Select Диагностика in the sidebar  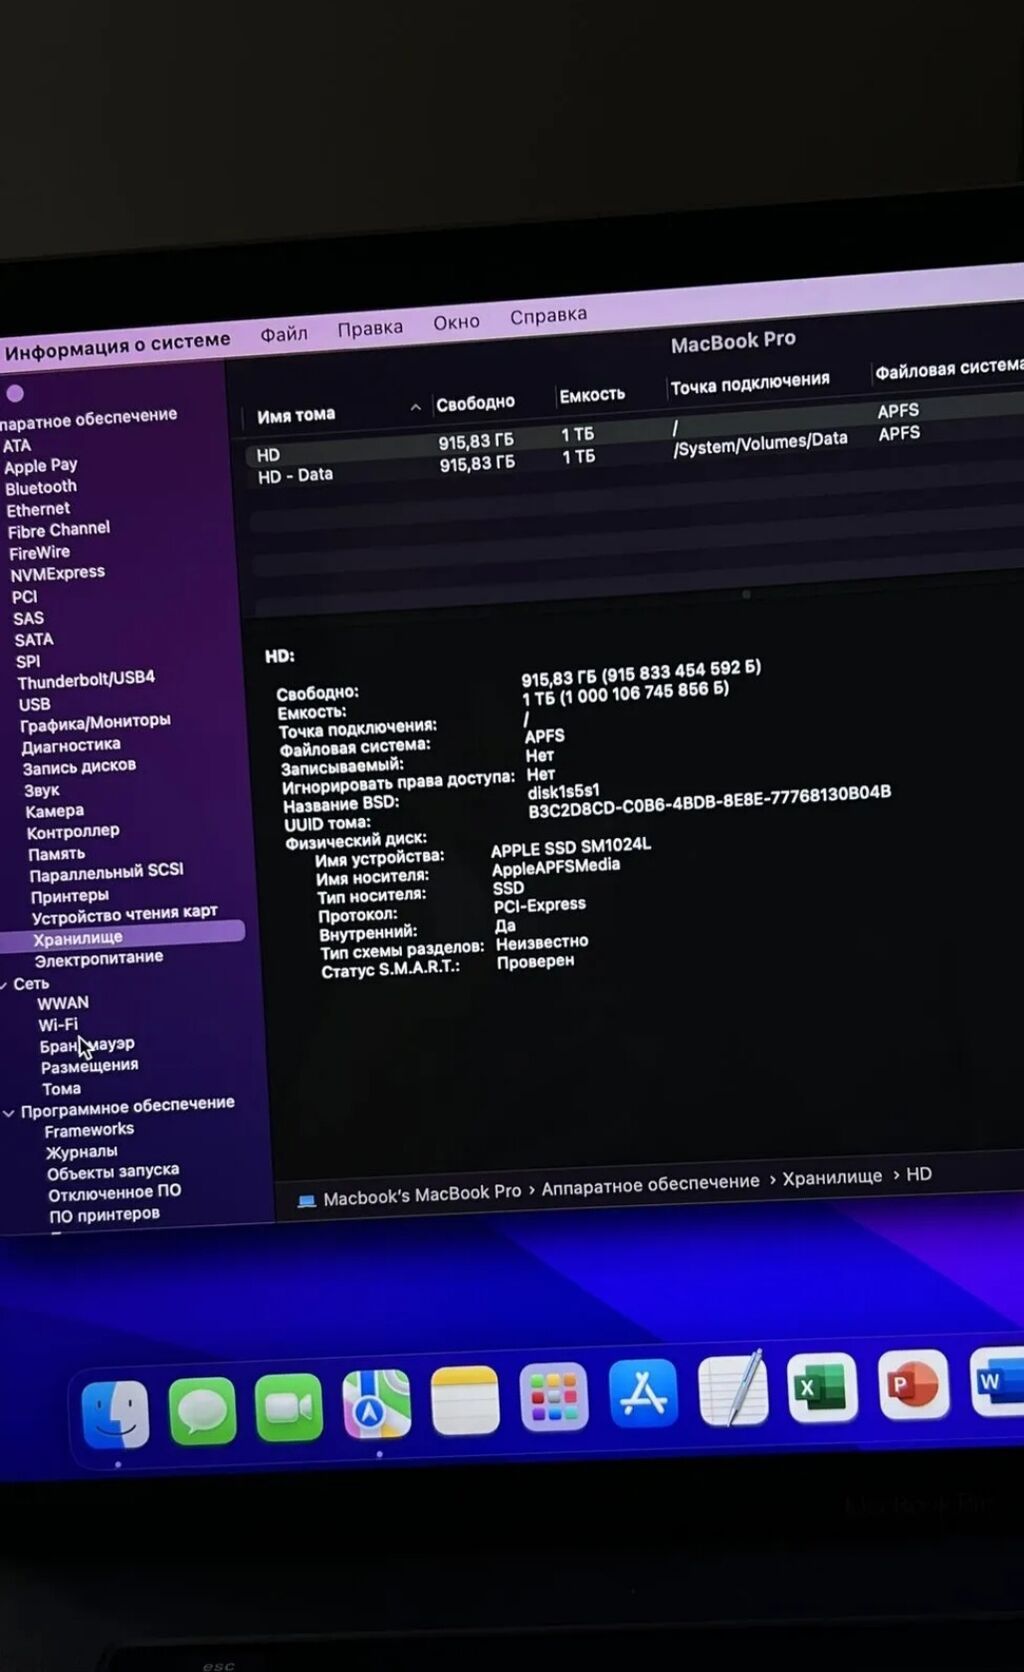click(71, 746)
